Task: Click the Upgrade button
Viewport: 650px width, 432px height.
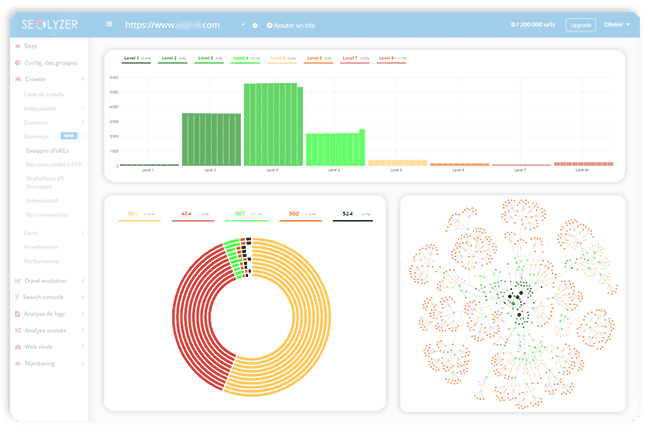Action: pyautogui.click(x=579, y=25)
